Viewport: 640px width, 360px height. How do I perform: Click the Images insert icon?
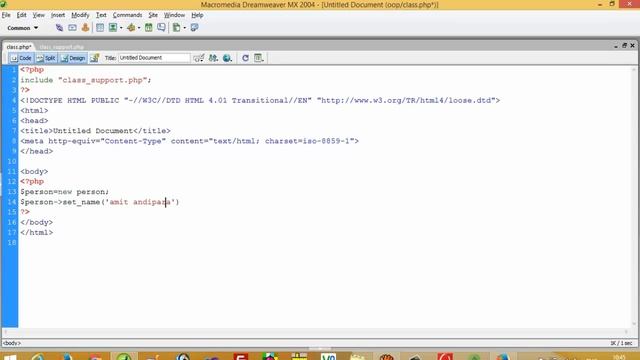tap(113, 28)
